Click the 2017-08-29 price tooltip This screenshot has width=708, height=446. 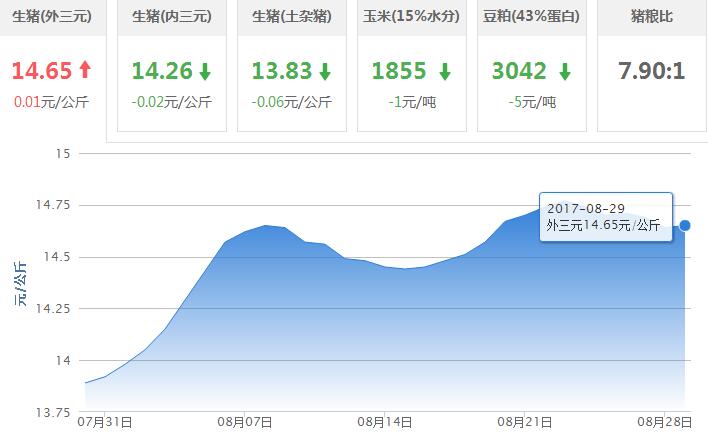pos(603,216)
